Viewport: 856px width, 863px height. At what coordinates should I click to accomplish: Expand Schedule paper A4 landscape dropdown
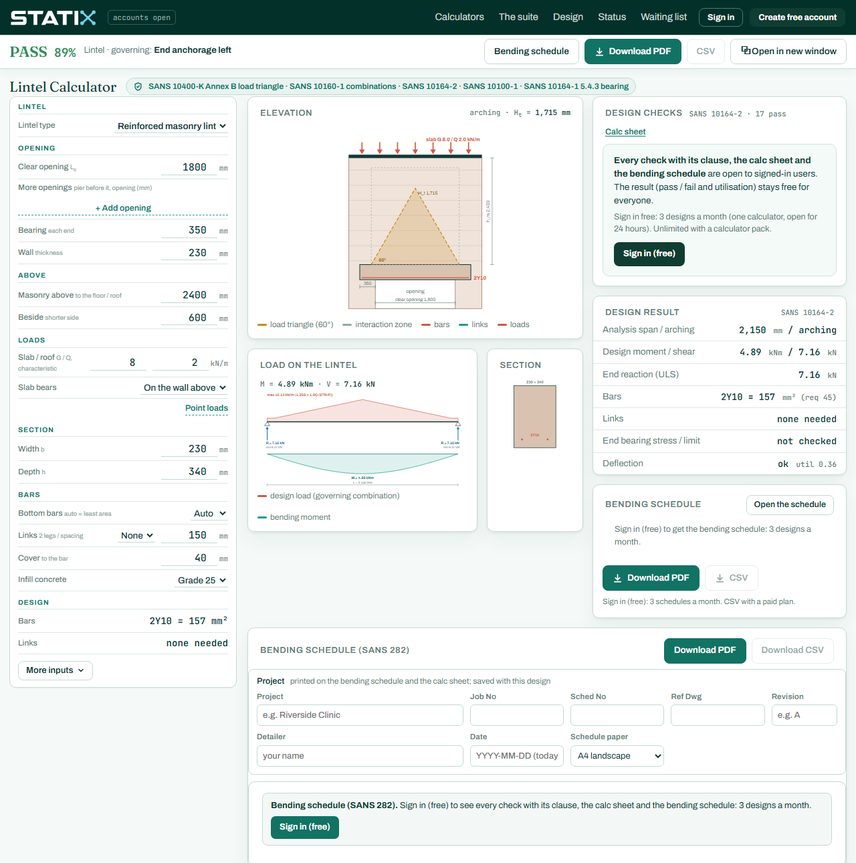617,756
